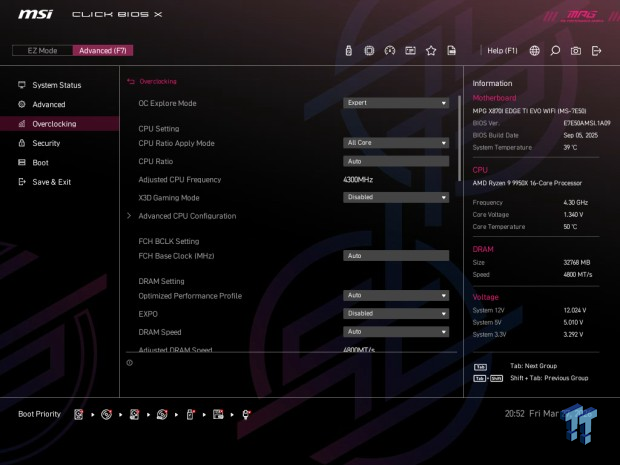Screen dimensions: 620x465
Task: Select network boot plug in Boot Priority
Action: (x=246, y=414)
